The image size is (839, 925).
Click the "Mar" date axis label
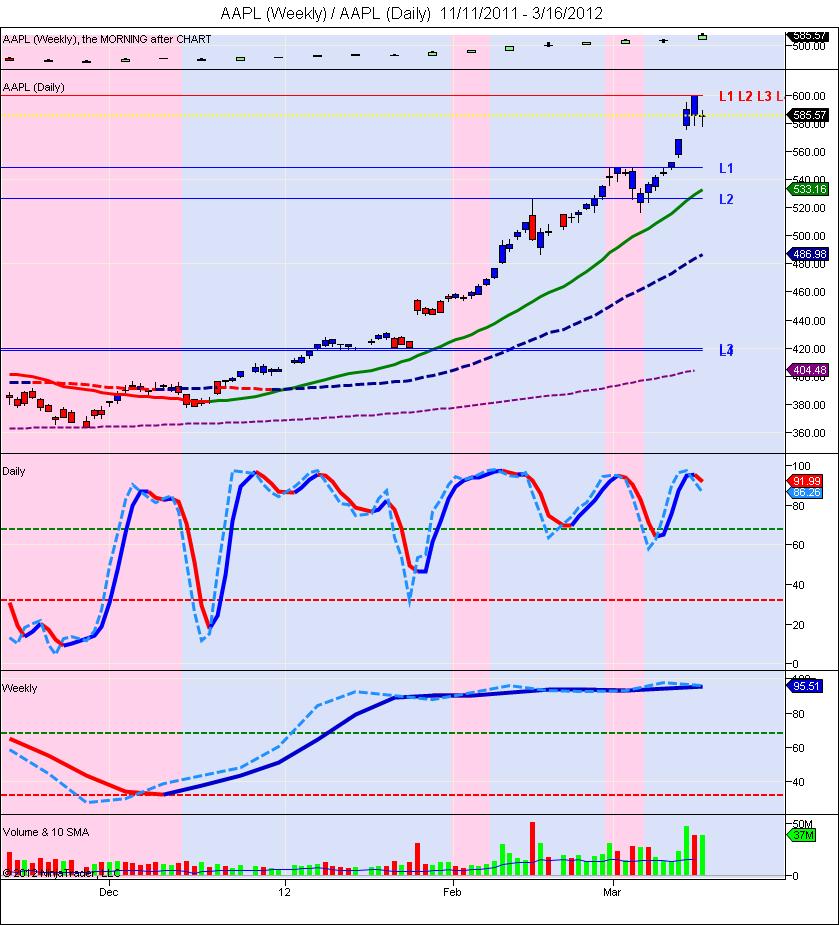coord(612,892)
